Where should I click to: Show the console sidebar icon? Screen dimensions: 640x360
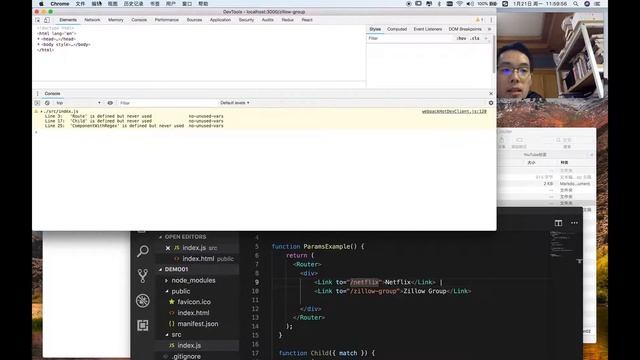(x=37, y=103)
